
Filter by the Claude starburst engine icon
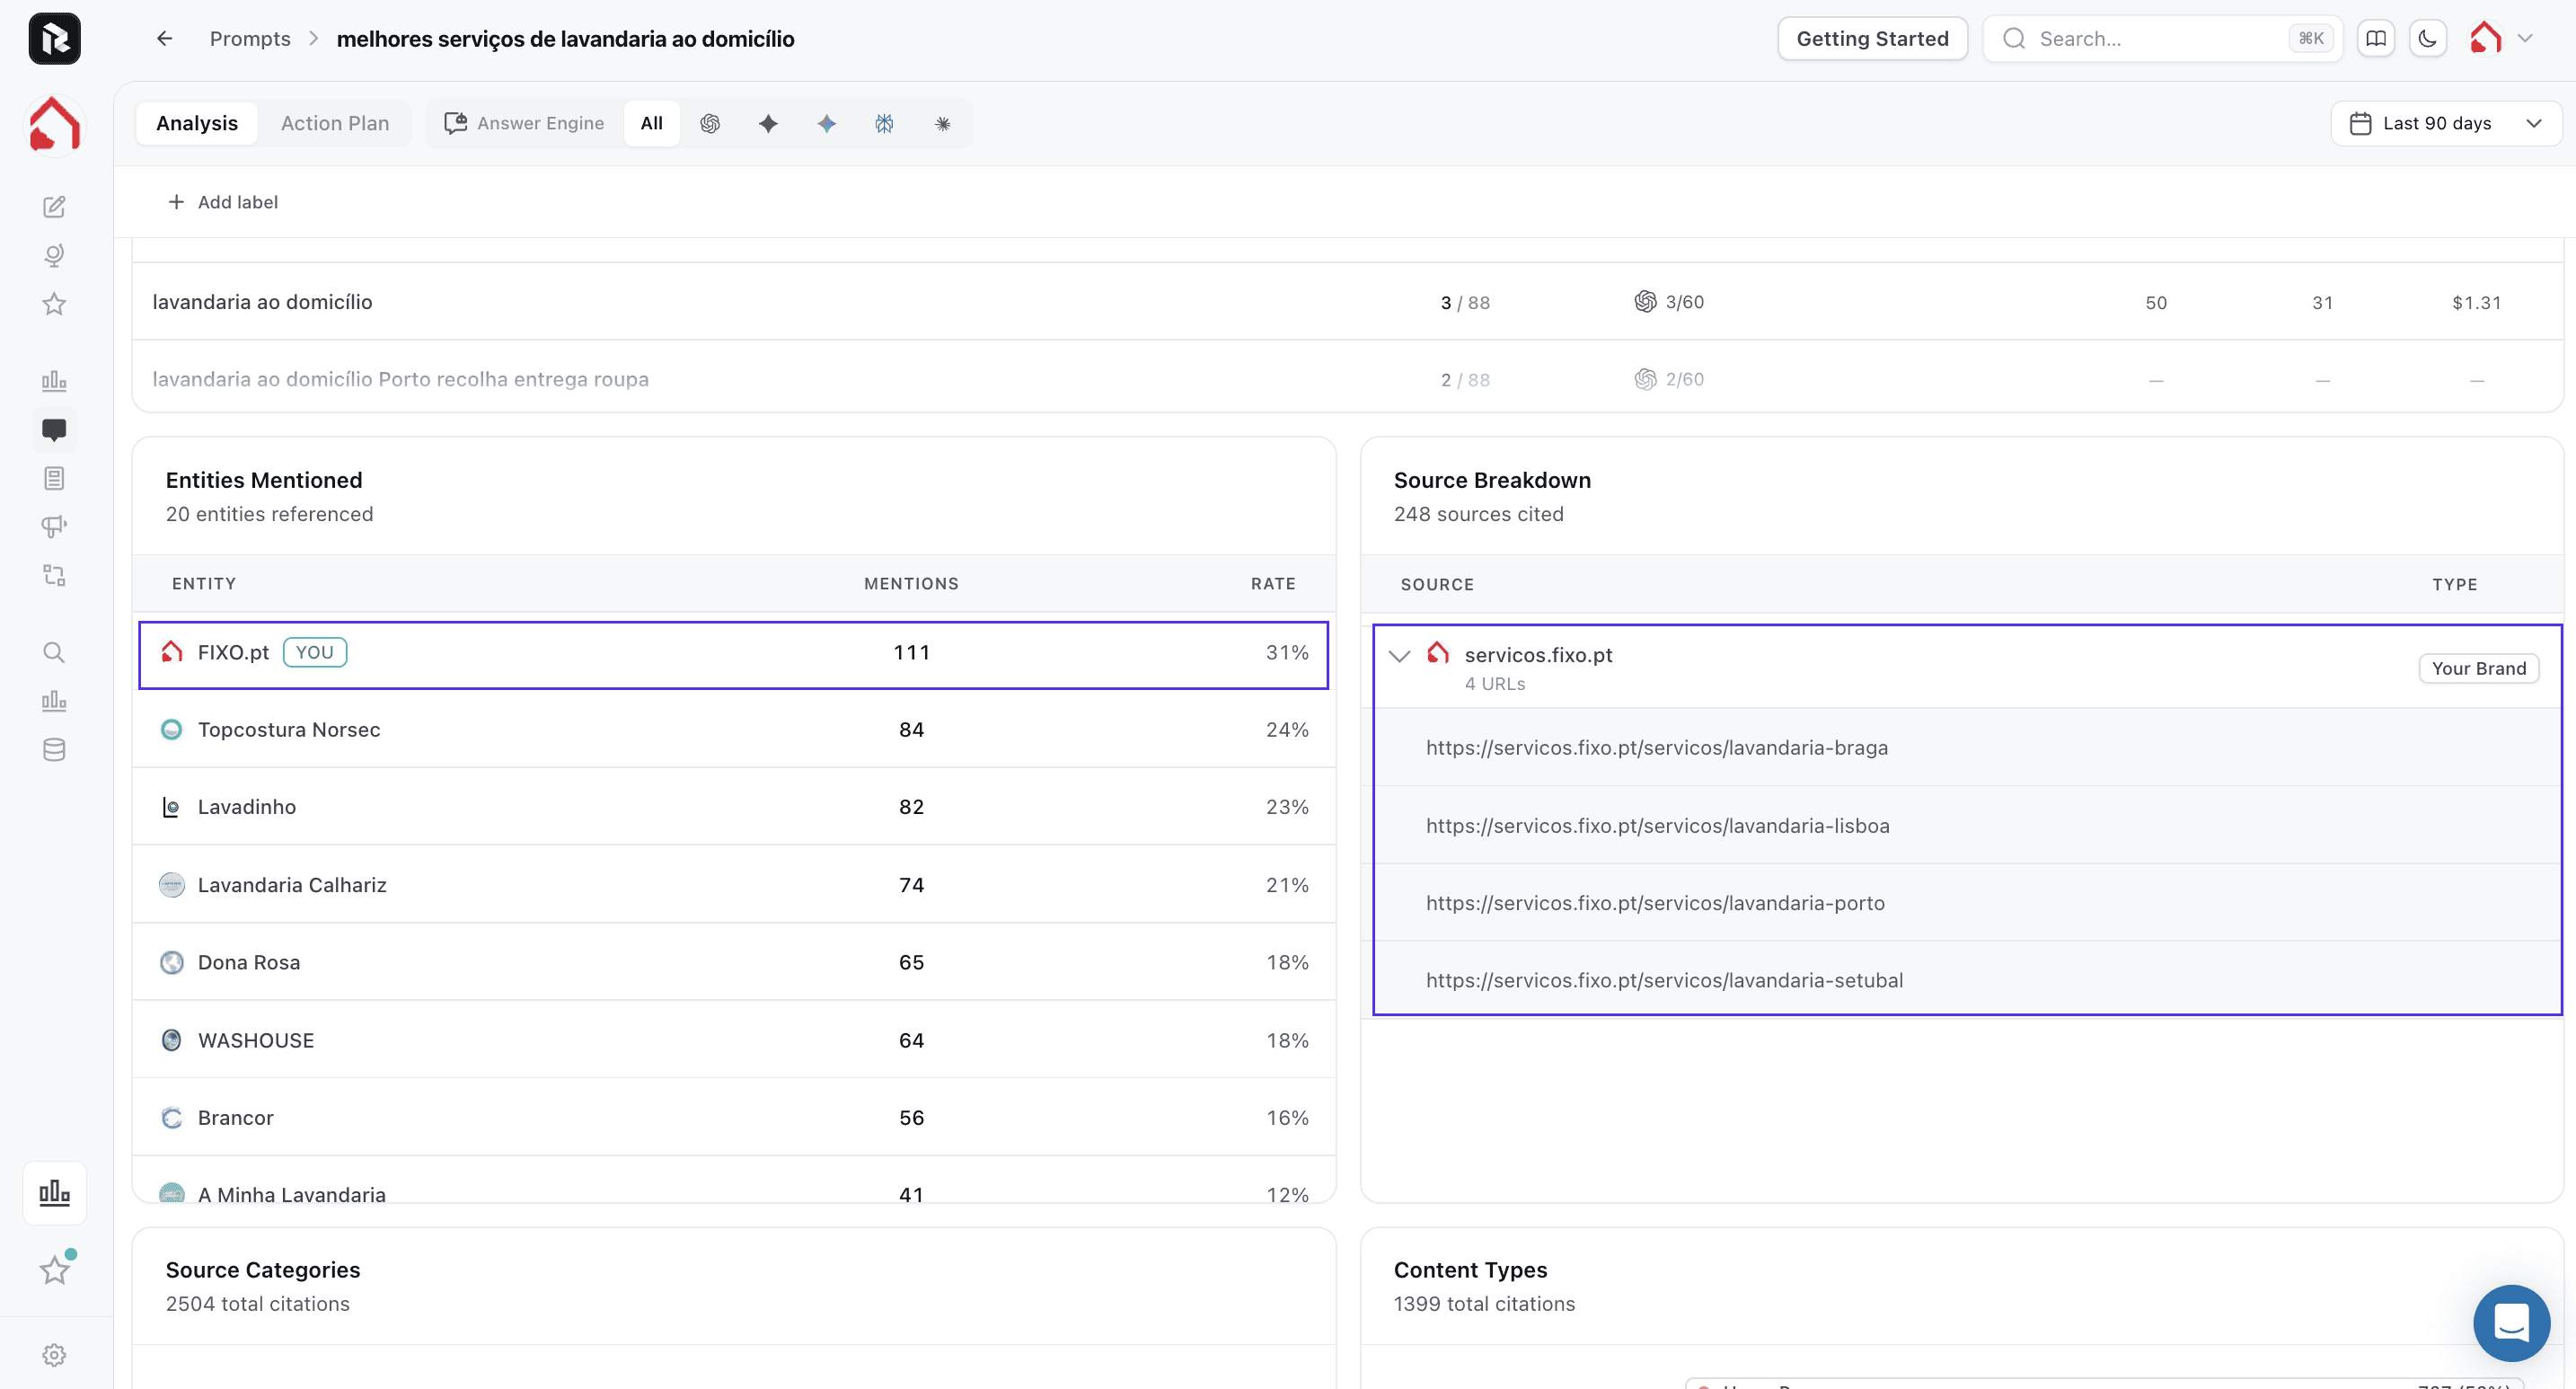click(x=942, y=124)
